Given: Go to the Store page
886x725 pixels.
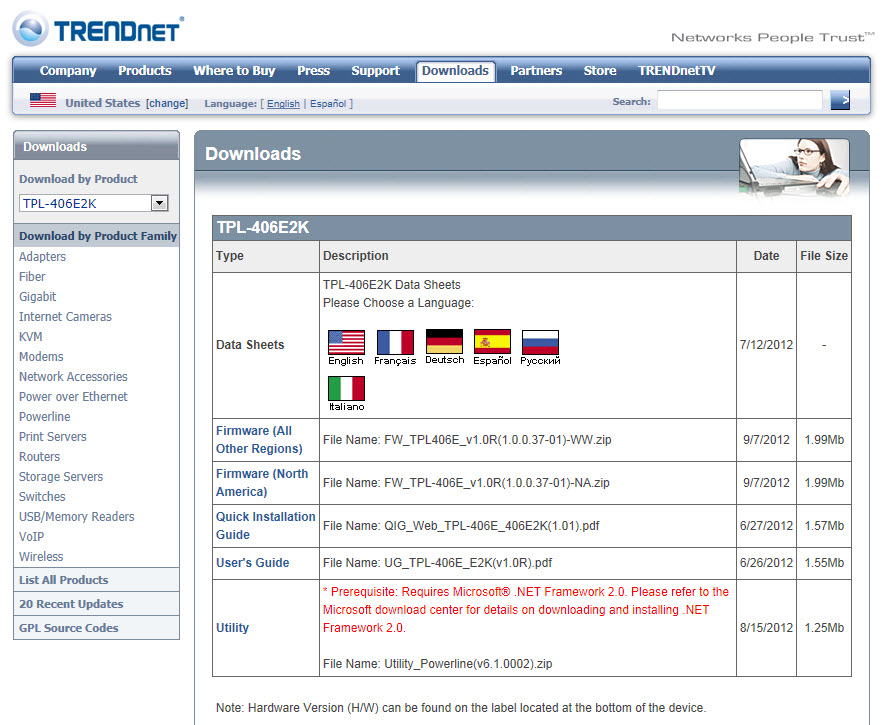Looking at the screenshot, I should click(600, 71).
